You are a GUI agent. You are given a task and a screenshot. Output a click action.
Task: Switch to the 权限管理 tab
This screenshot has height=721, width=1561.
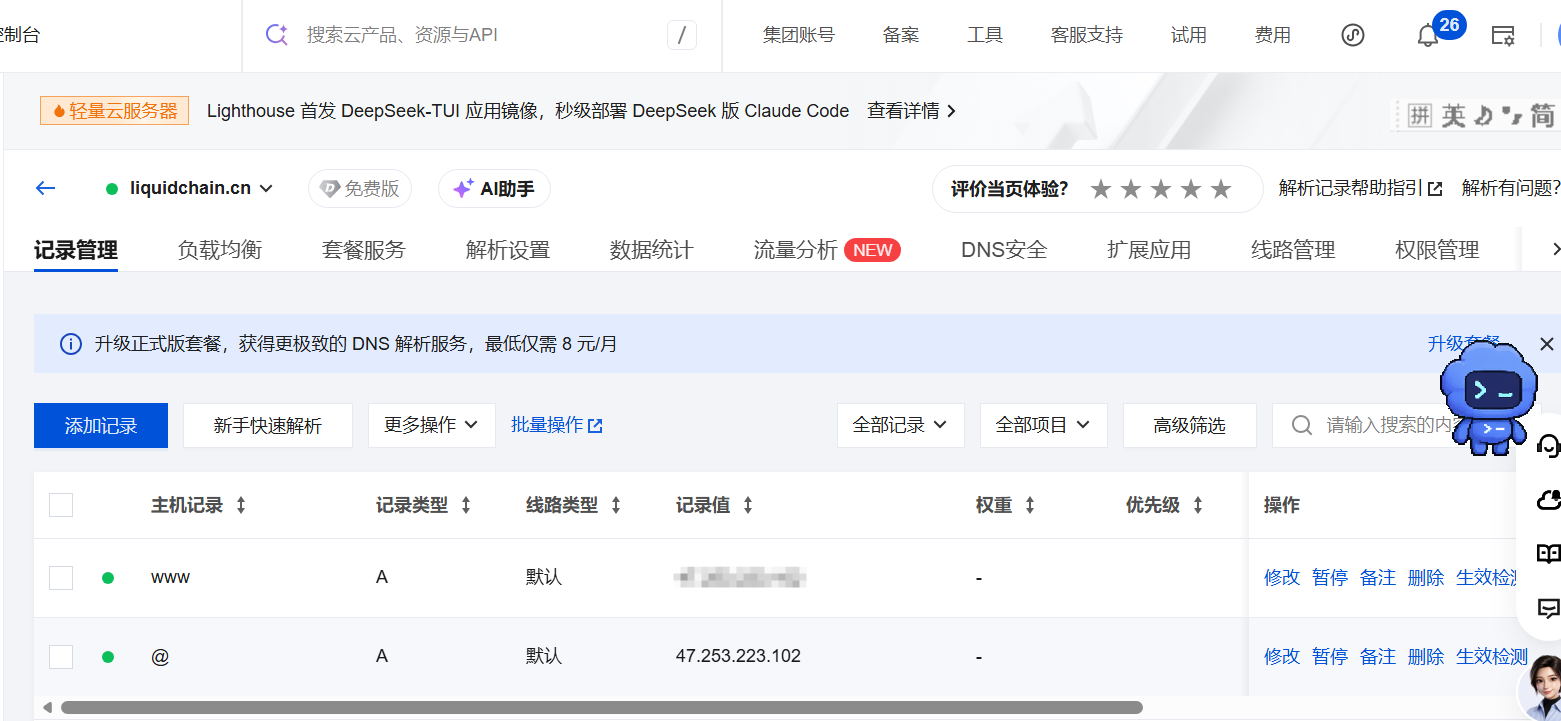click(1437, 249)
